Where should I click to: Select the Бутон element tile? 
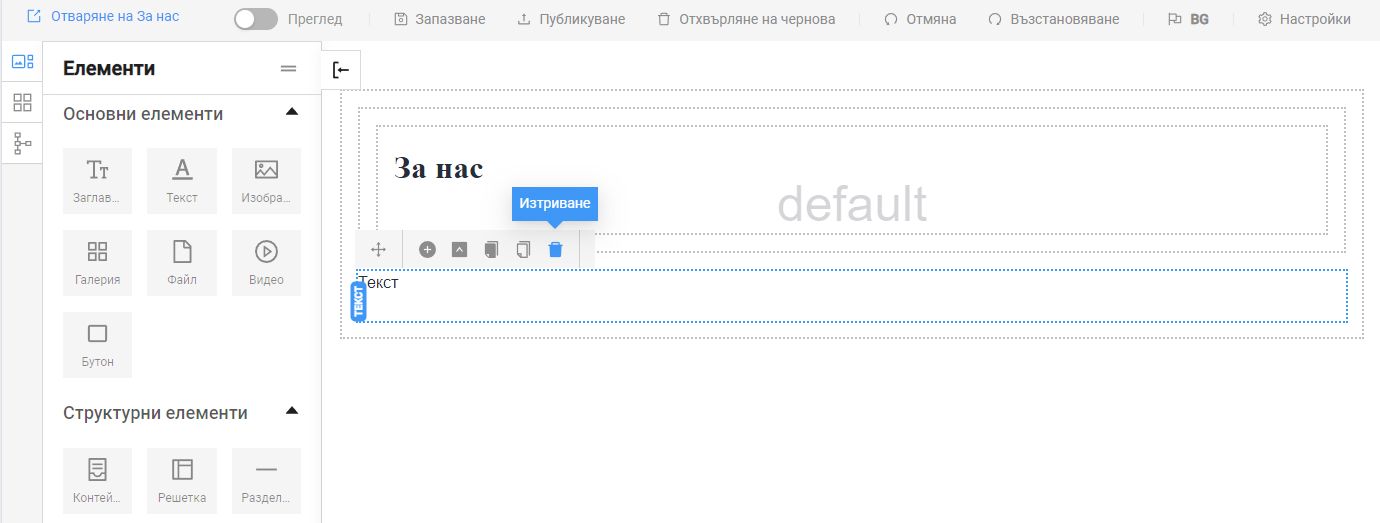(x=97, y=345)
